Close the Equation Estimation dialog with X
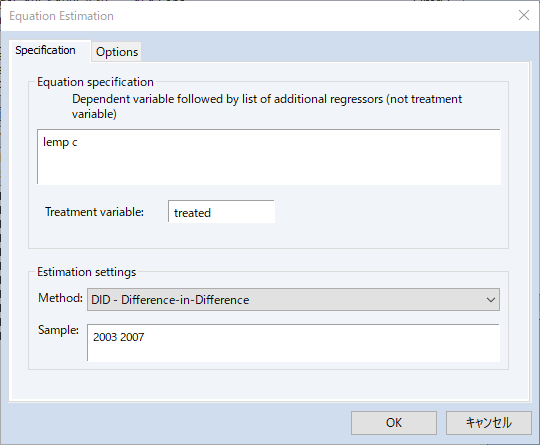 click(x=524, y=15)
